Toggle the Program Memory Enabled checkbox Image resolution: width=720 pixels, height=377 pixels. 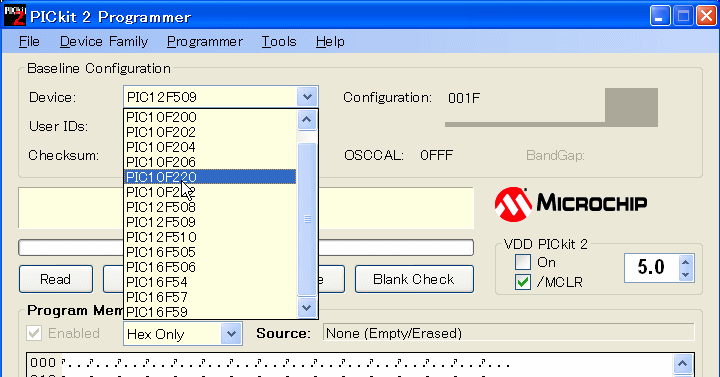coord(34,333)
